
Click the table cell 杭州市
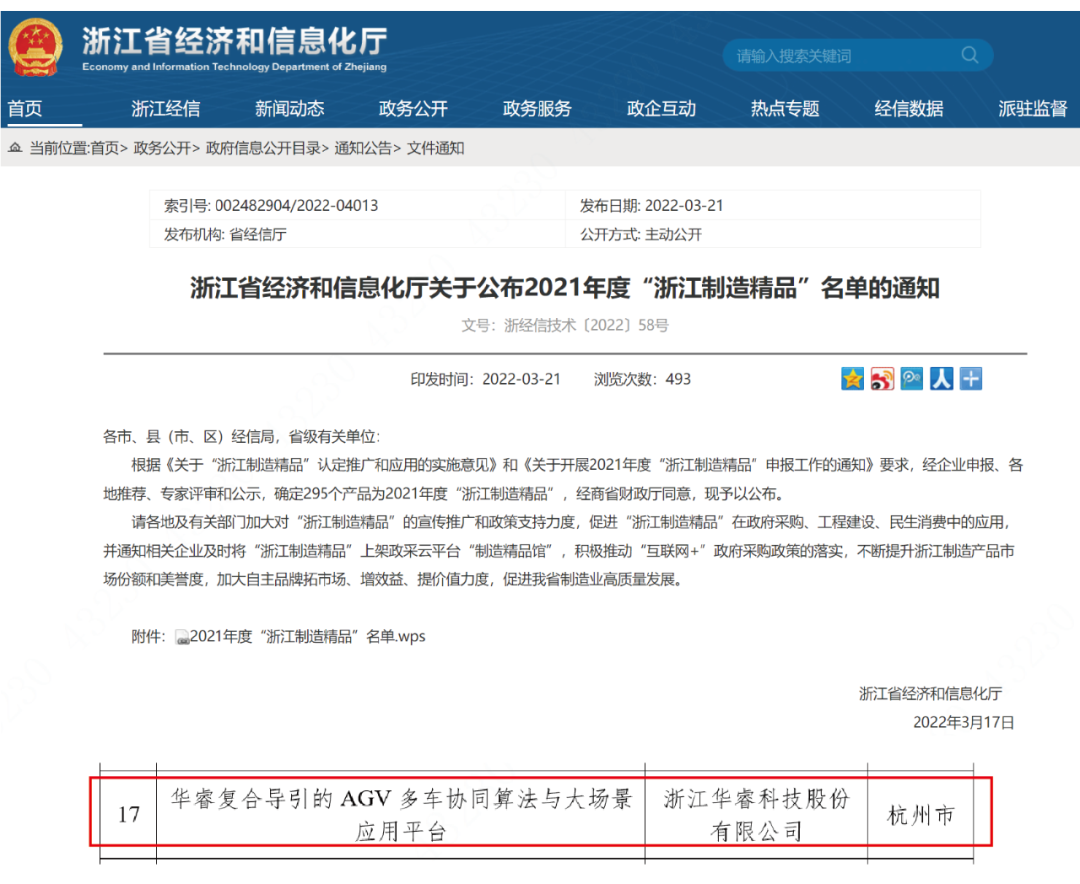920,816
